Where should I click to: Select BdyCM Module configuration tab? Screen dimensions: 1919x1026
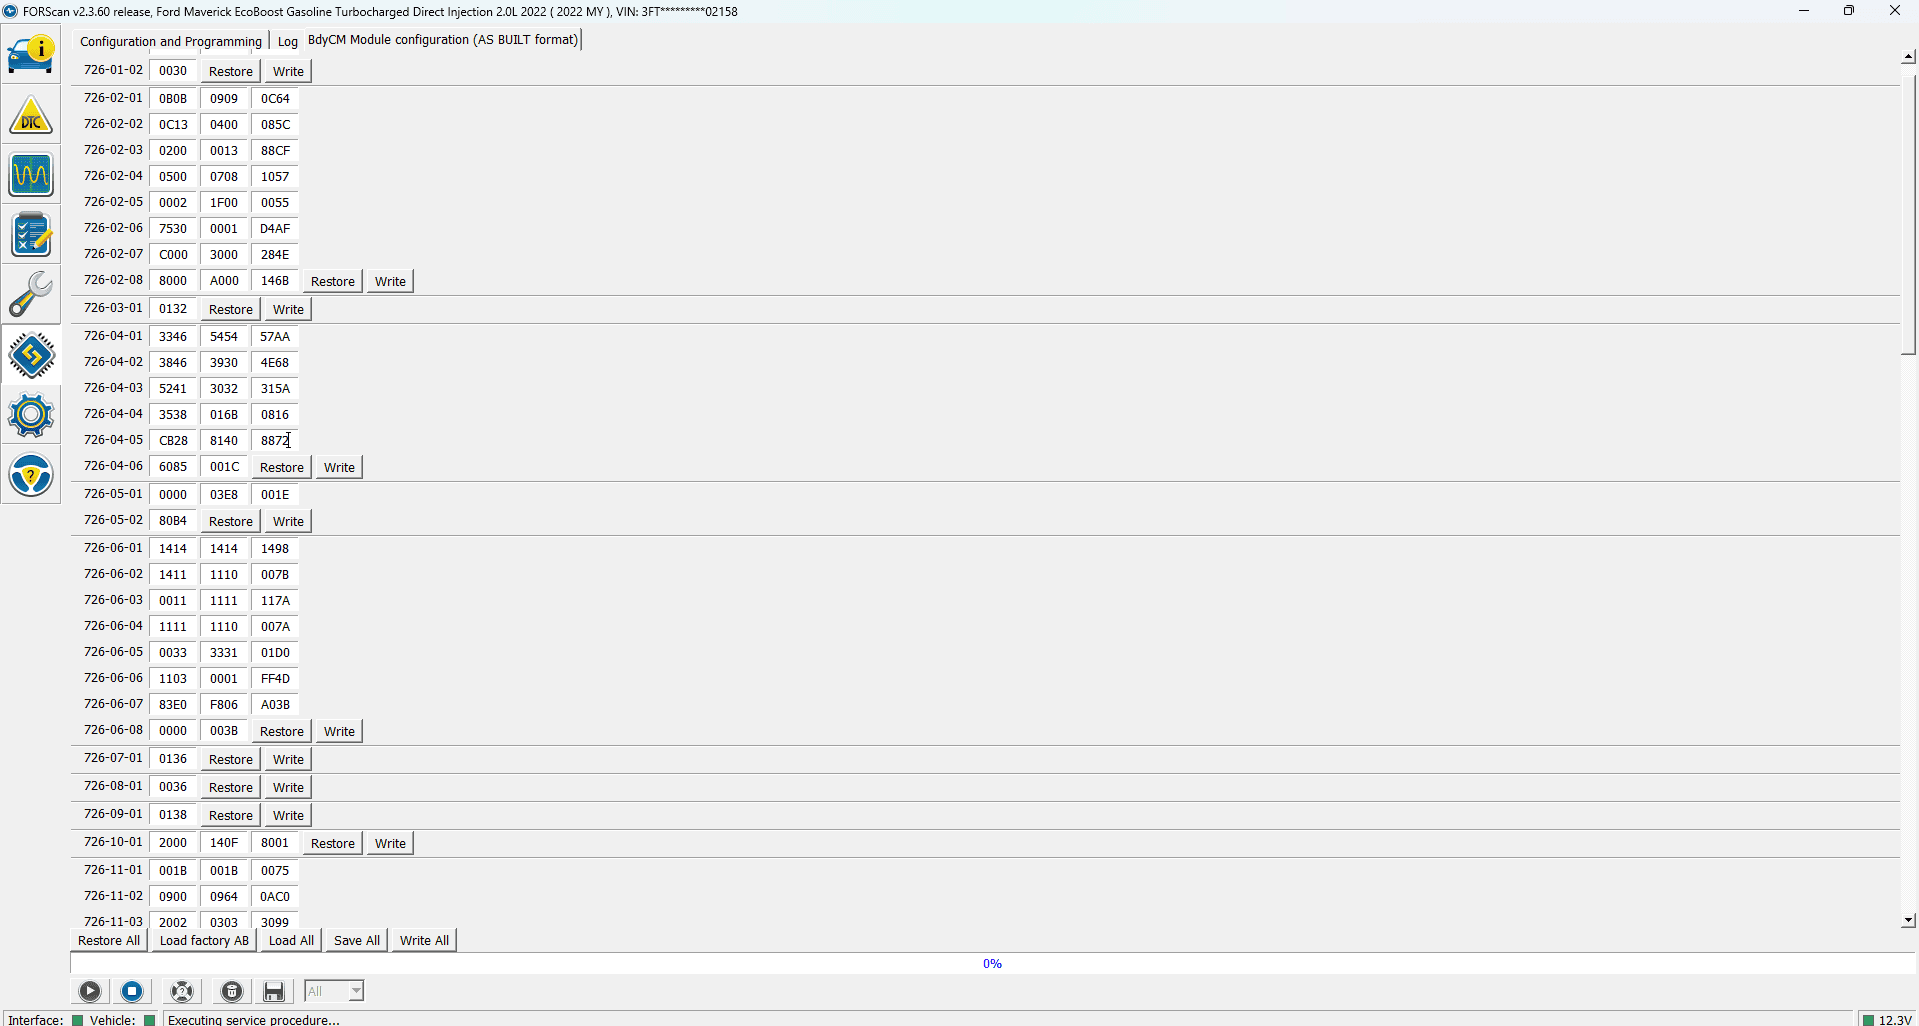[443, 40]
